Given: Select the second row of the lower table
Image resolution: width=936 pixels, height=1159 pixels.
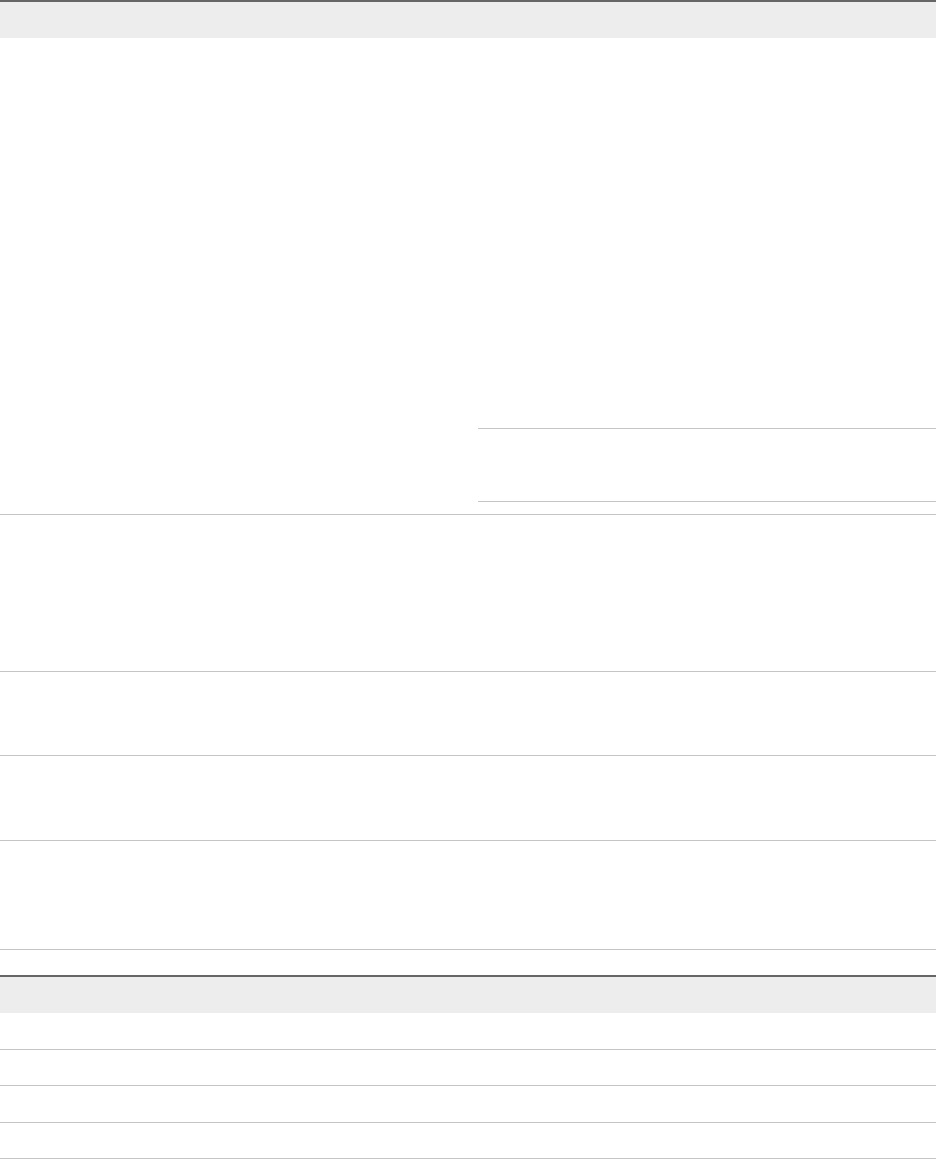Looking at the screenshot, I should (468, 1067).
